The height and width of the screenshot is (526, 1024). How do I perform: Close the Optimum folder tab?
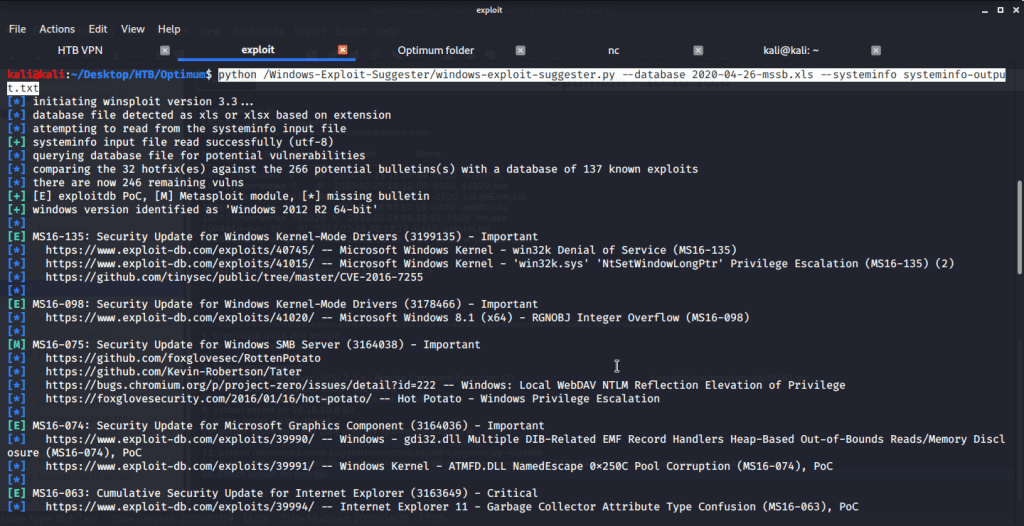(520, 50)
